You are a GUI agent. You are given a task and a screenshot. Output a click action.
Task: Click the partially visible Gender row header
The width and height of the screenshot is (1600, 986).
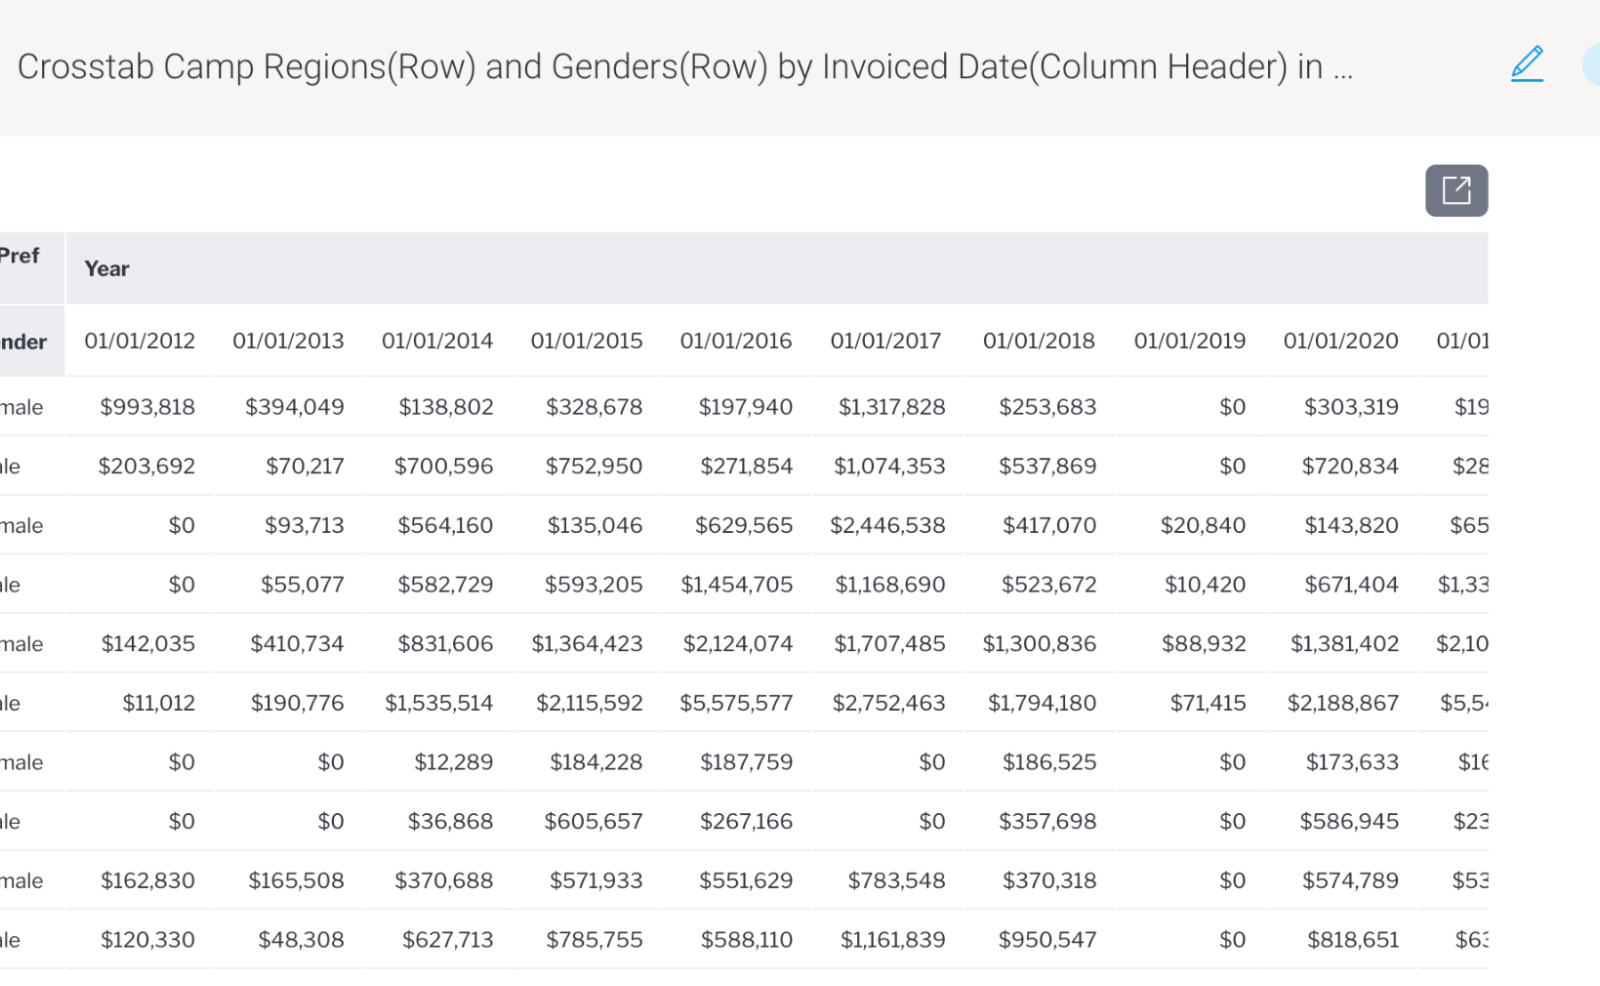pos(24,342)
